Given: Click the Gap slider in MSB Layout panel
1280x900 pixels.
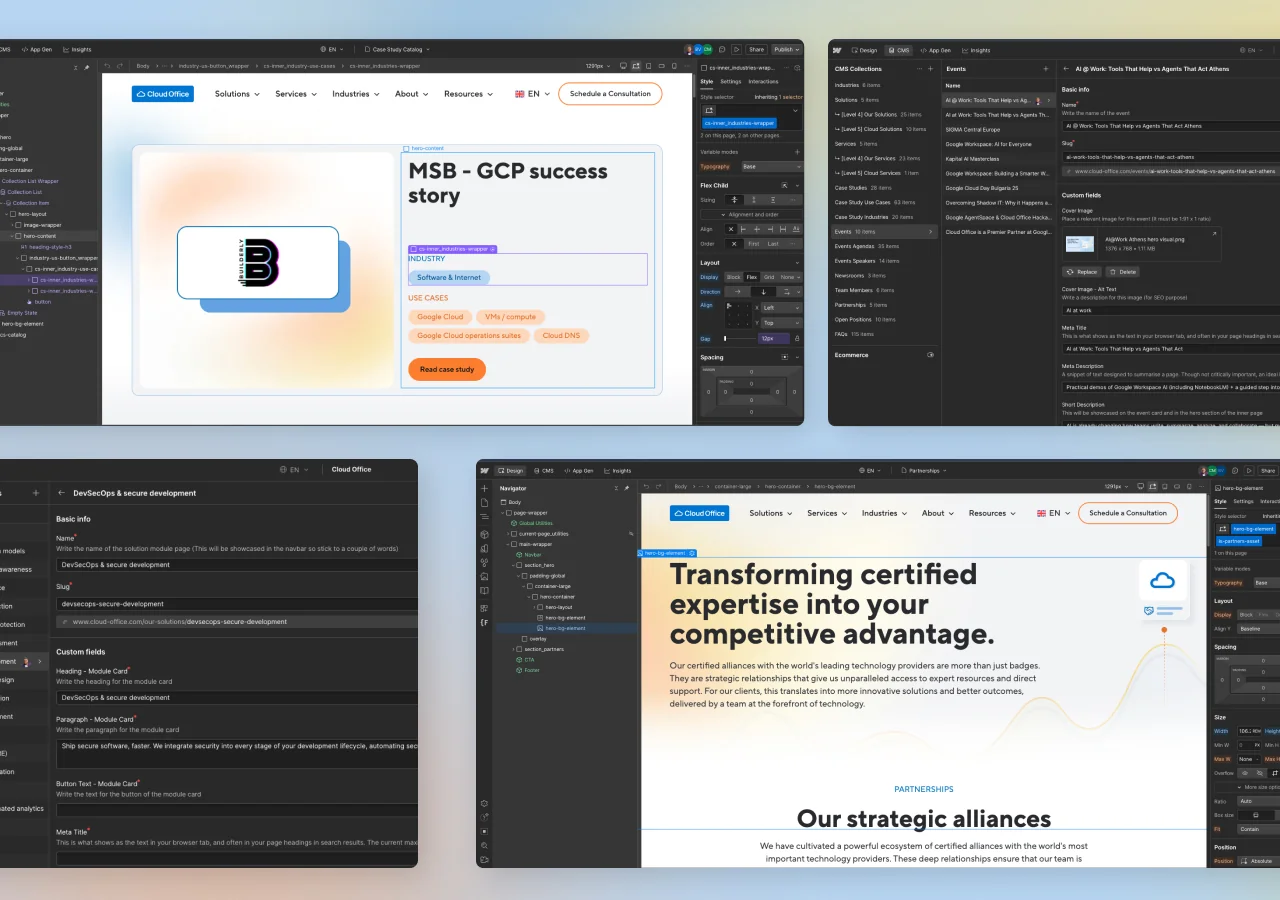Looking at the screenshot, I should 739,339.
